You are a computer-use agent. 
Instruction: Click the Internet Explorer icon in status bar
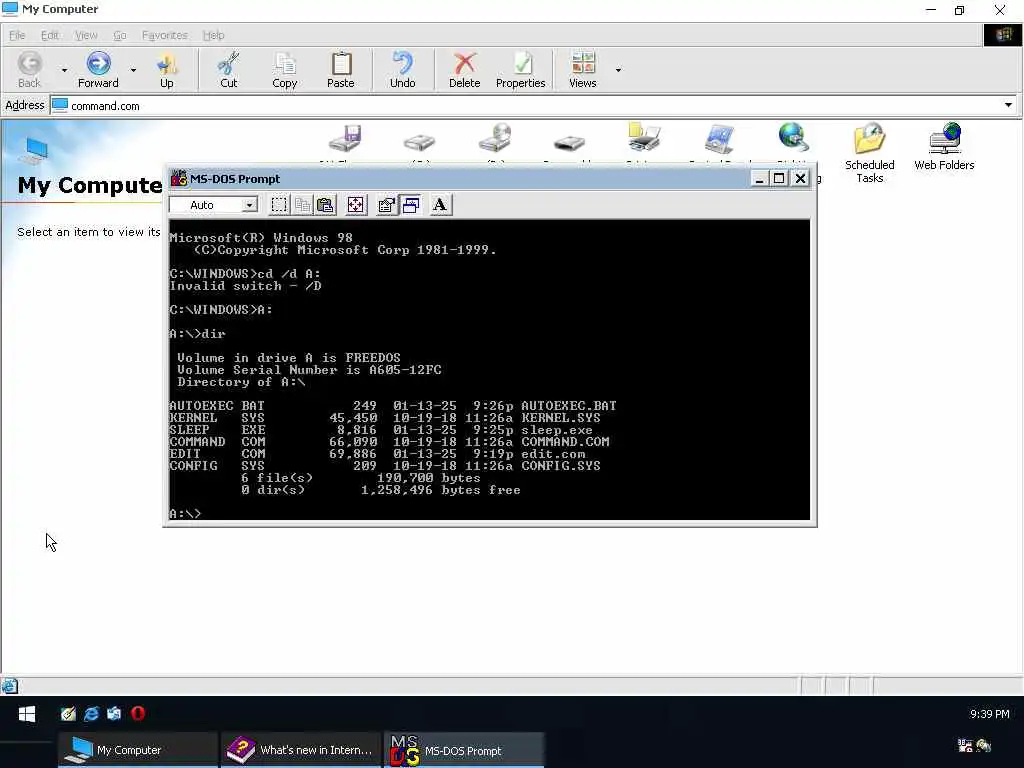pos(9,686)
